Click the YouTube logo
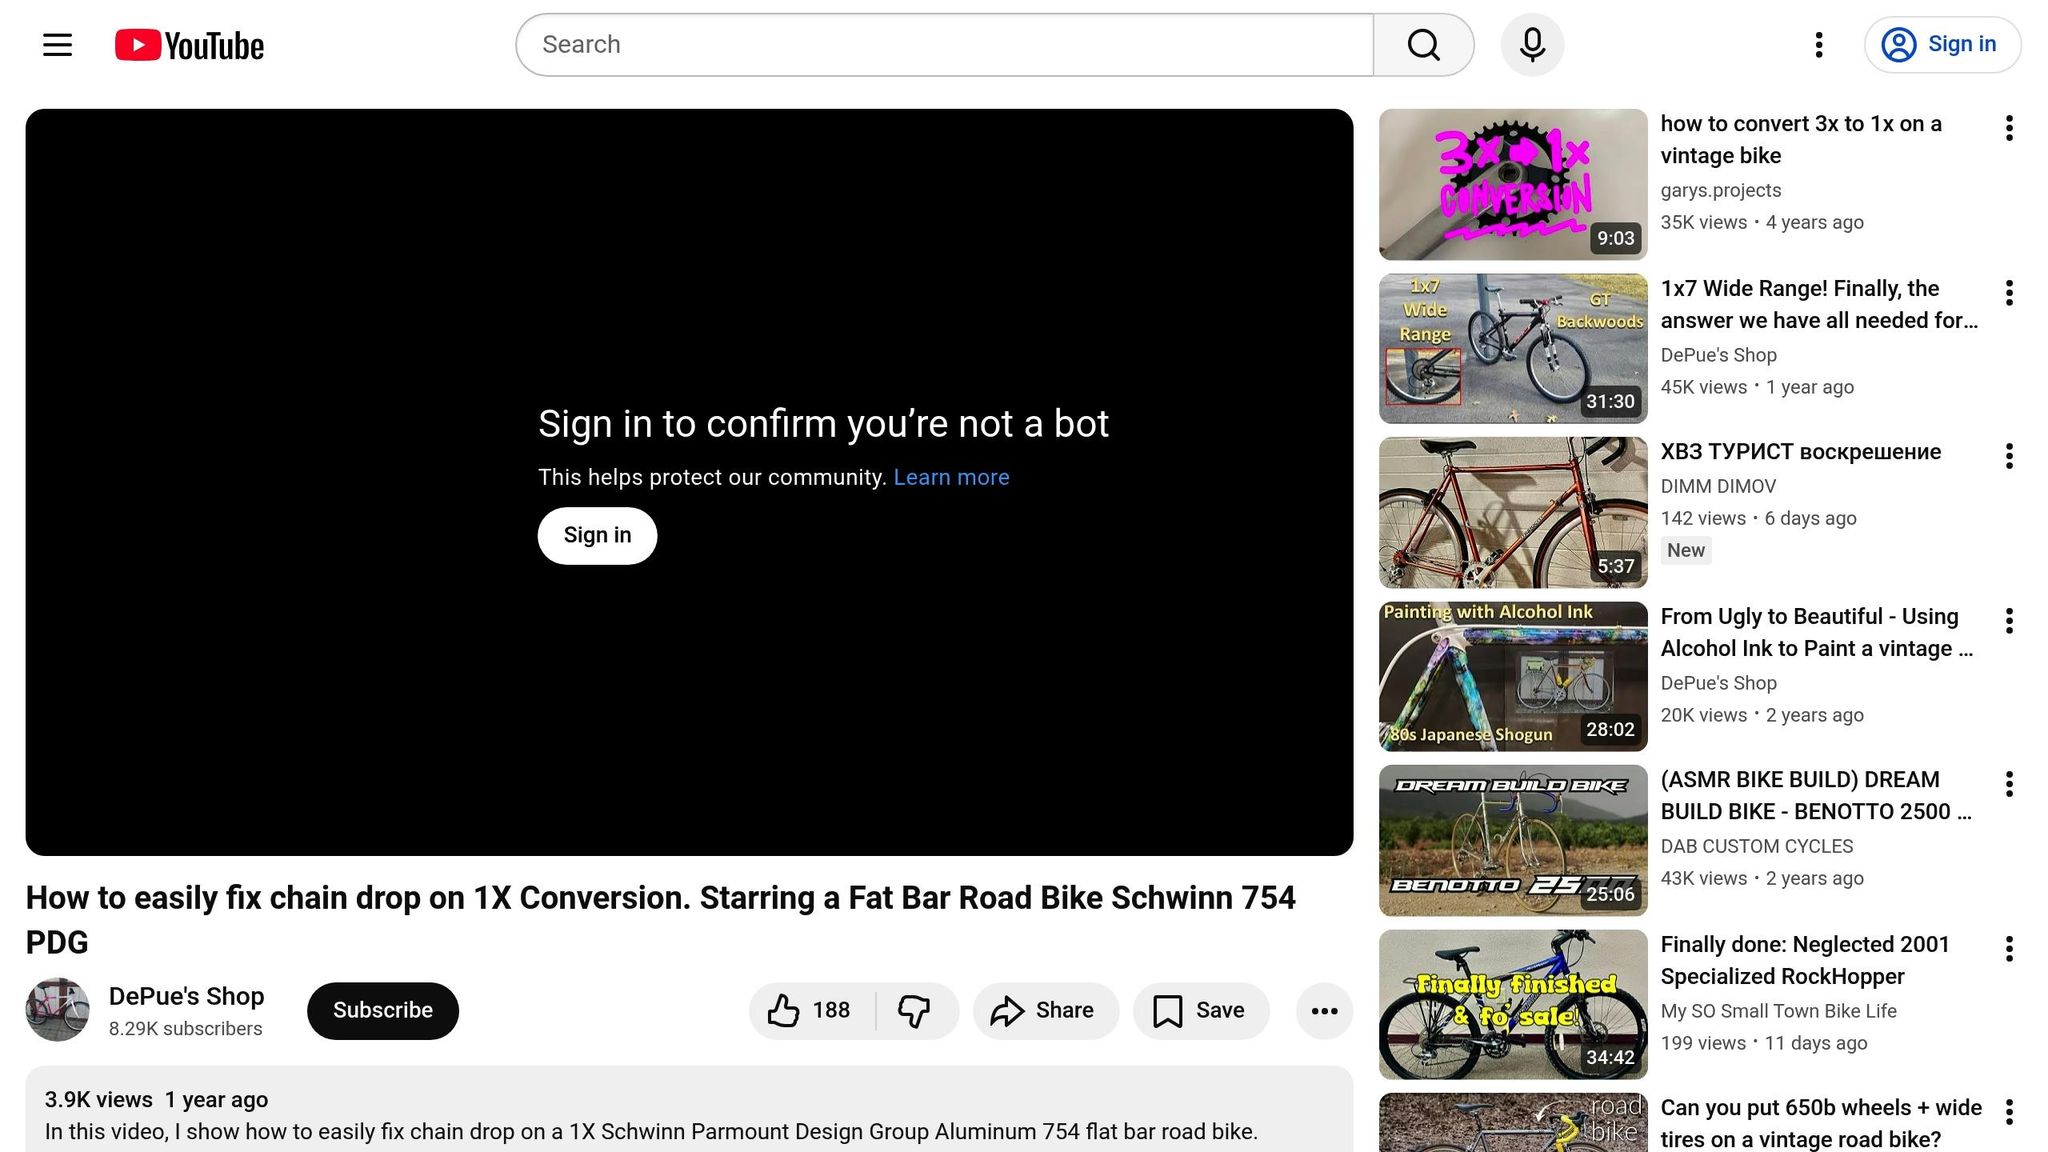Image resolution: width=2048 pixels, height=1152 pixels. (x=189, y=45)
